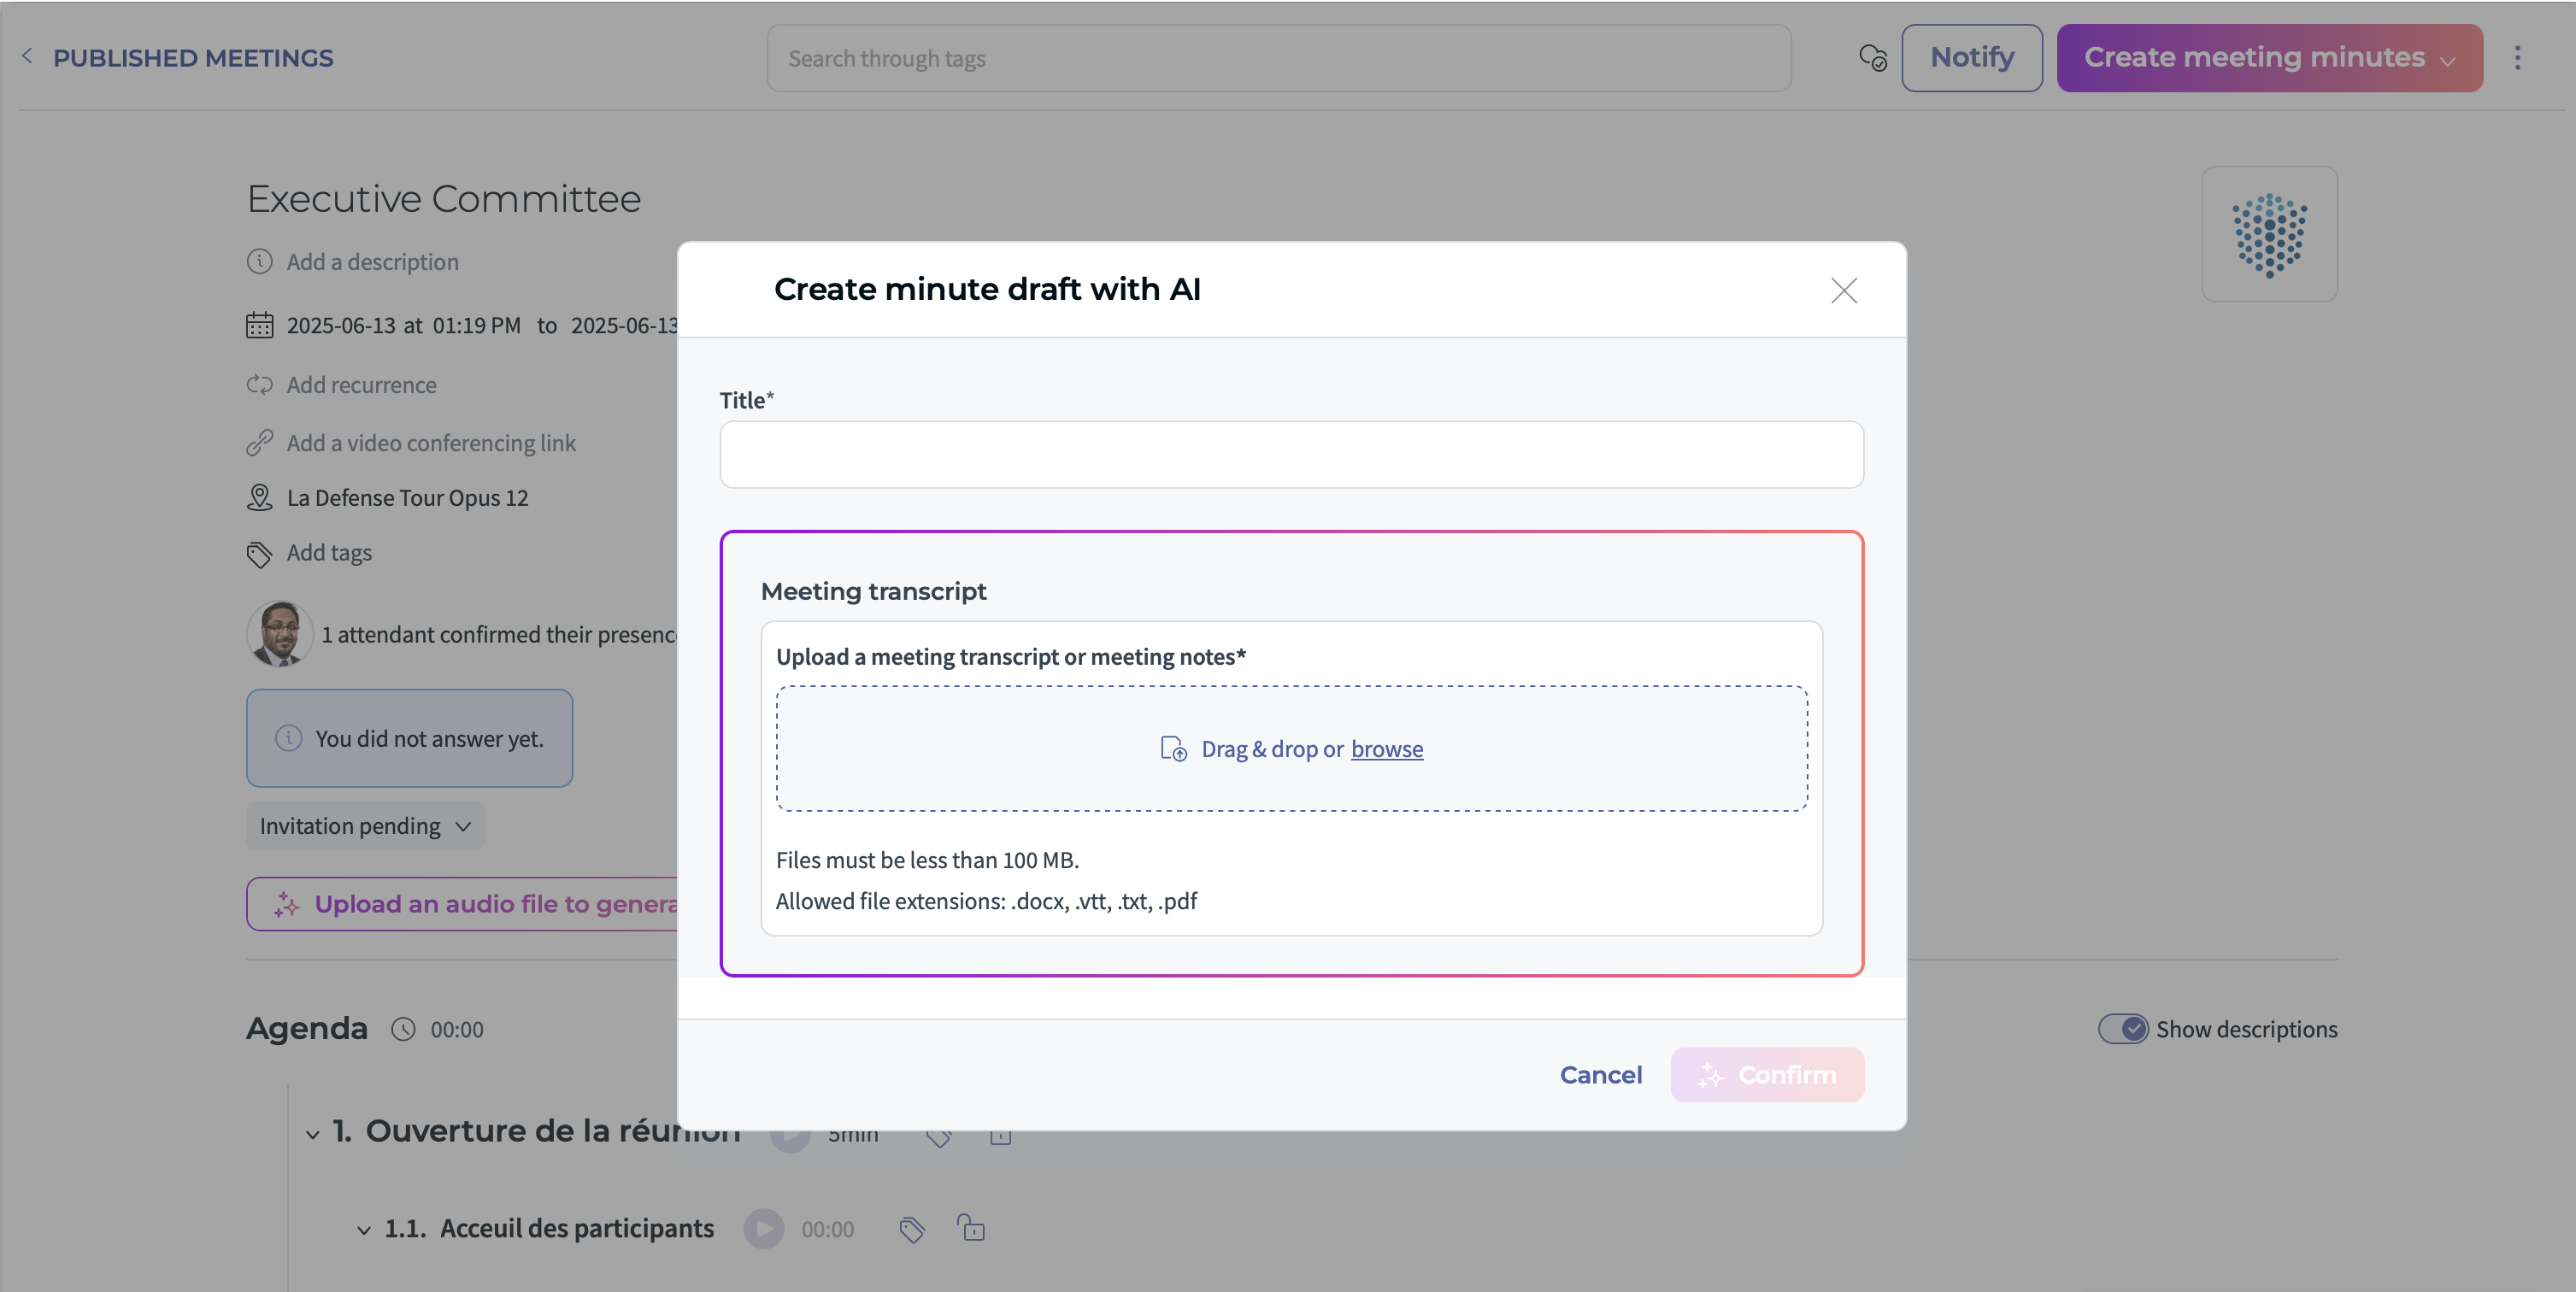Click the organization logo thumbnail
This screenshot has height=1292, width=2576.
click(x=2268, y=234)
